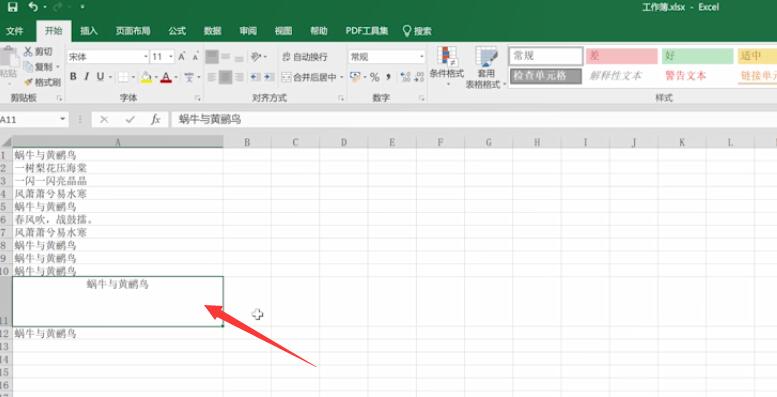Decrease decimal places
This screenshot has width=777, height=397.
coord(419,77)
